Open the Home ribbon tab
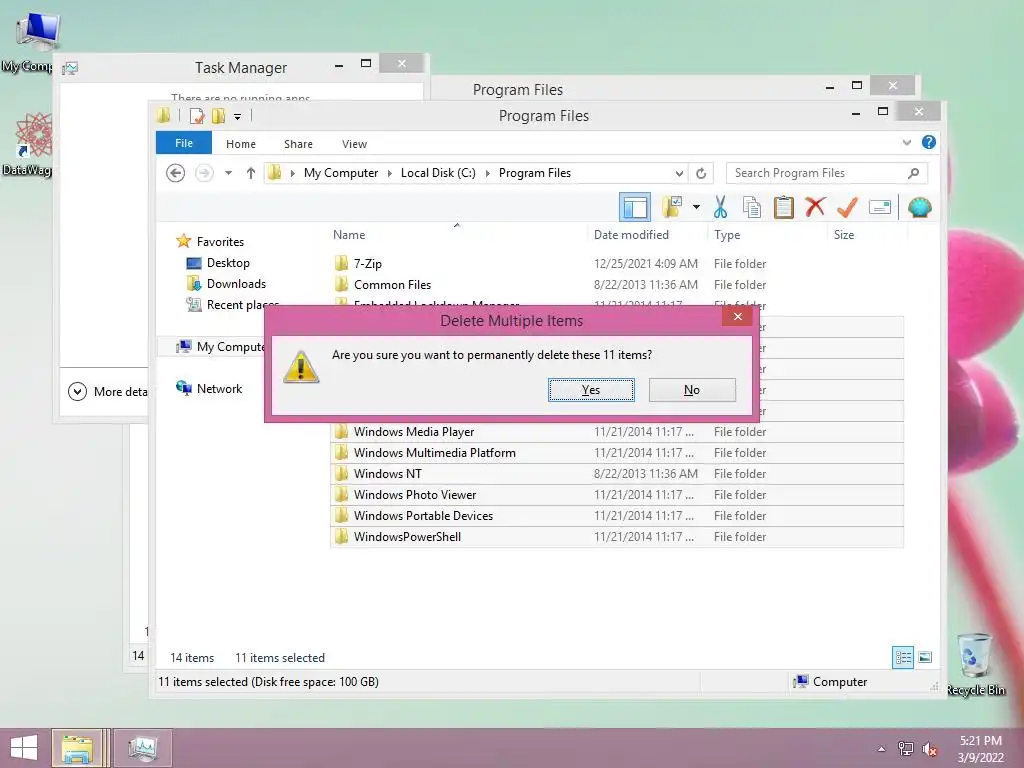 tap(241, 144)
